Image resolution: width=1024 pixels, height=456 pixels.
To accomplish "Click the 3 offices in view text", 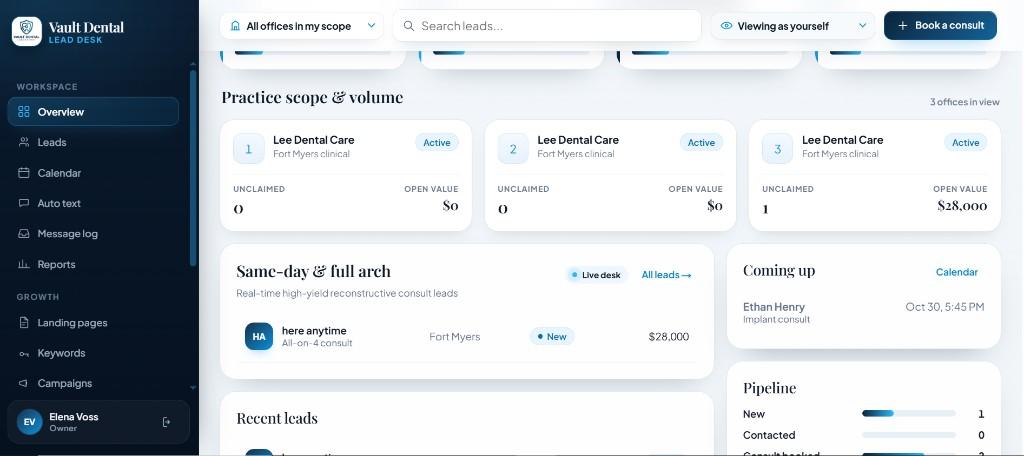I will tap(965, 102).
